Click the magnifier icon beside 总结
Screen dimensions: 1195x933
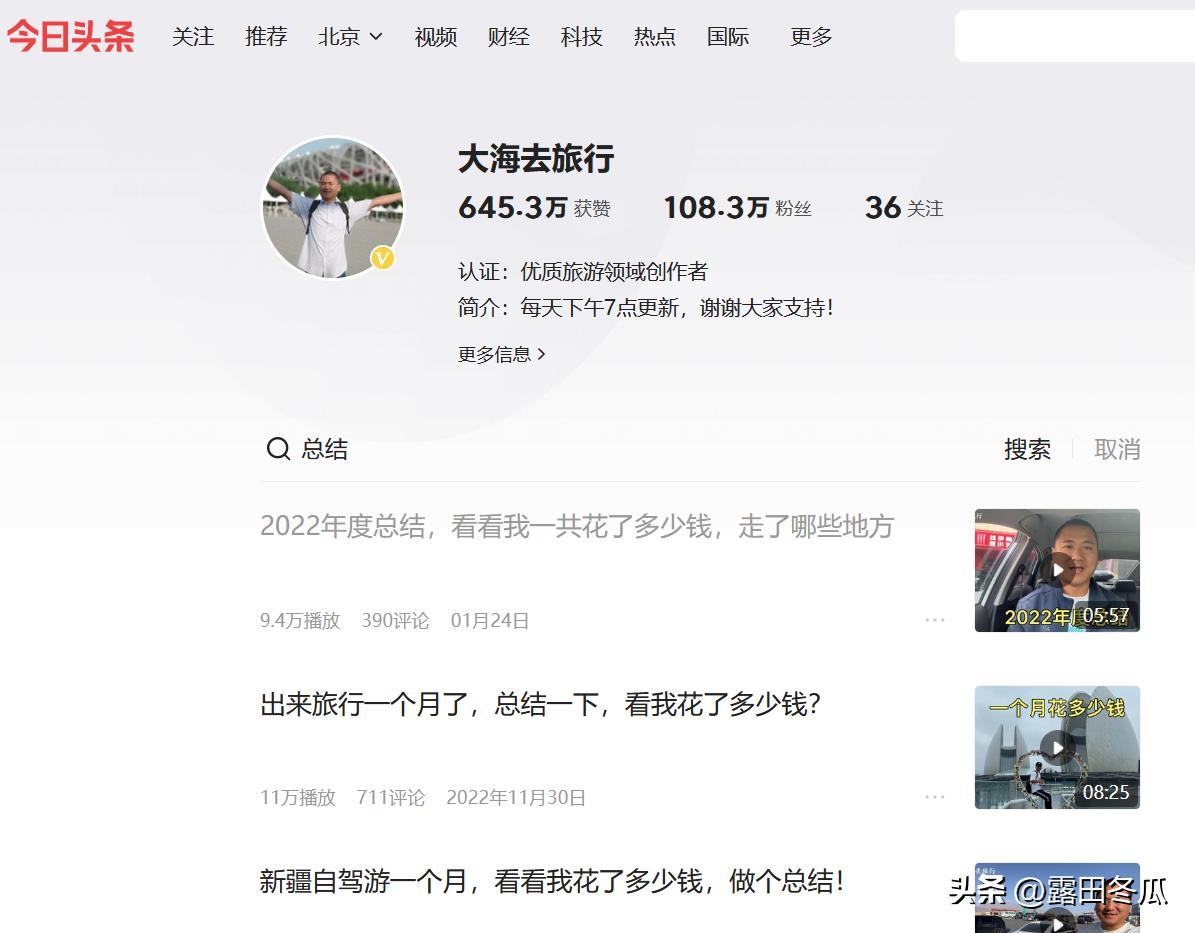(278, 448)
